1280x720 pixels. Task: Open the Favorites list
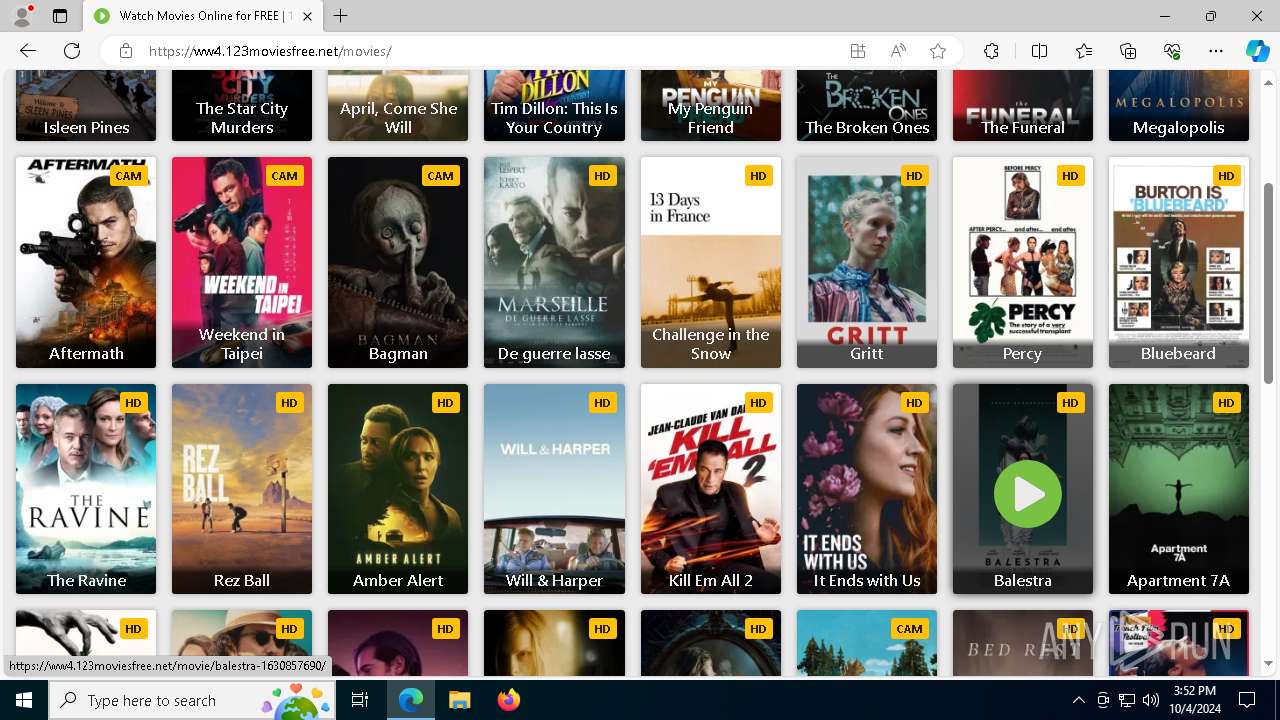pos(1084,51)
